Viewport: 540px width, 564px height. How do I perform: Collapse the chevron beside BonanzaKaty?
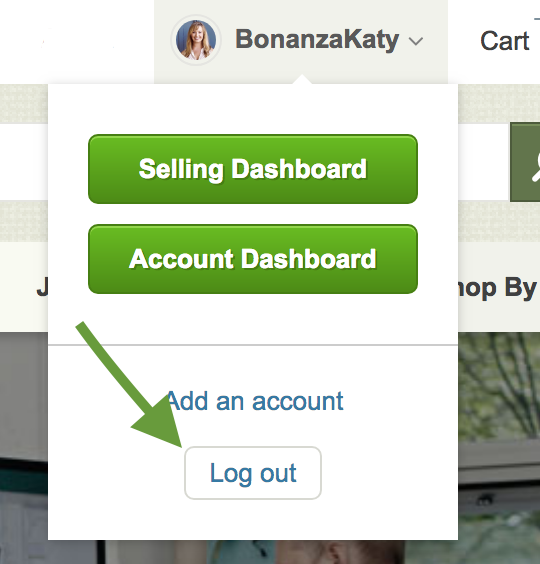point(416,41)
